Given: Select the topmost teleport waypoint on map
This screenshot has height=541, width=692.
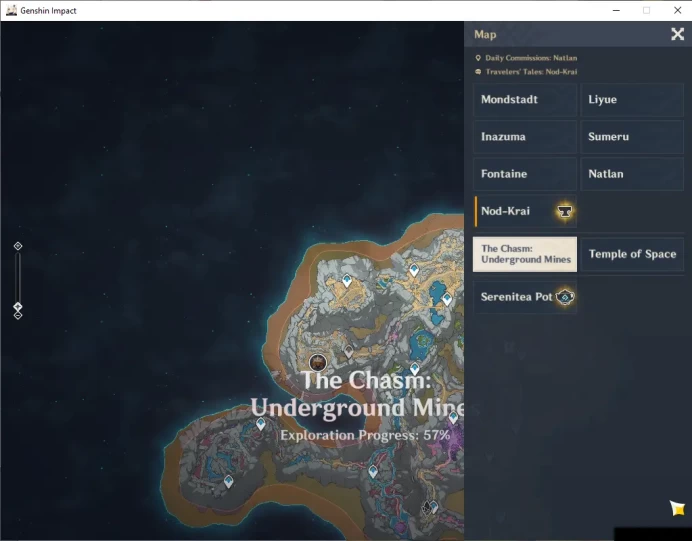Looking at the screenshot, I should pyautogui.click(x=414, y=270).
